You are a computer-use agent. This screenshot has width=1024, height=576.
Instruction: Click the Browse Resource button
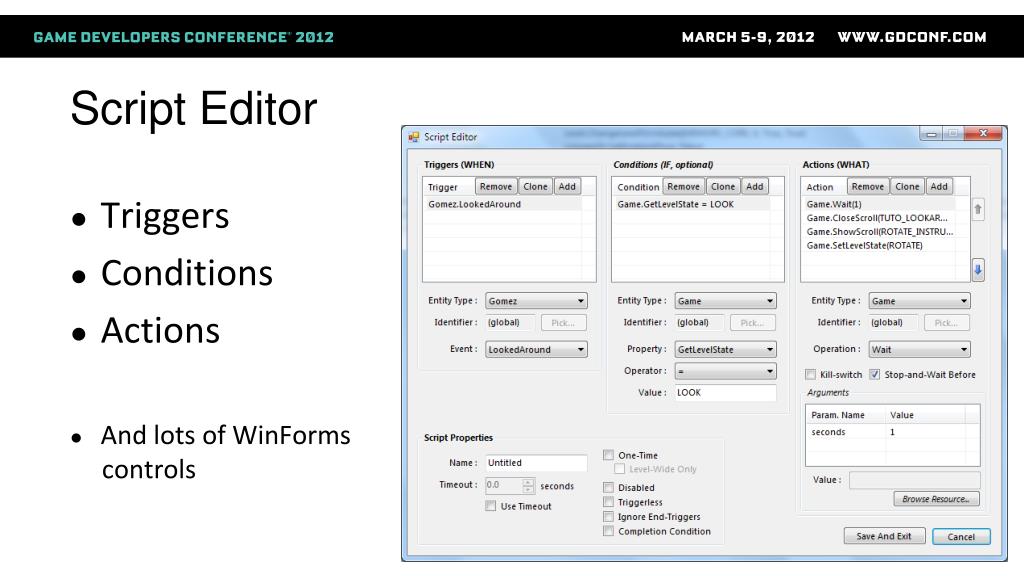point(936,499)
